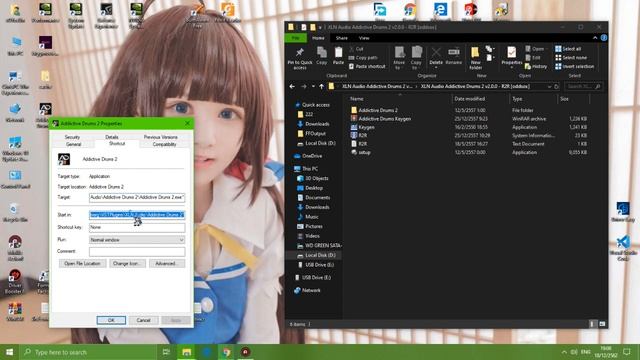Click Select none in Explorer ribbon
Viewport: 640px width, 360px height.
pyautogui.click(x=571, y=58)
